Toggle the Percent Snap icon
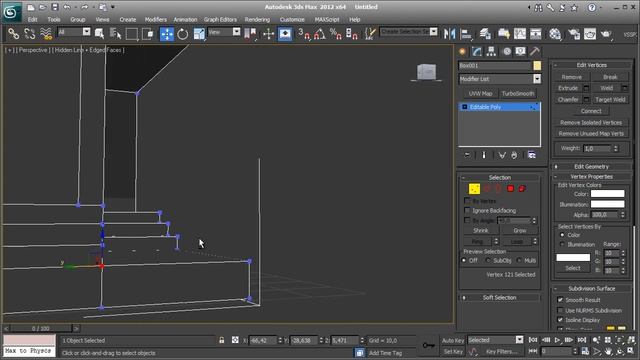This screenshot has width=640, height=360. [x=336, y=33]
